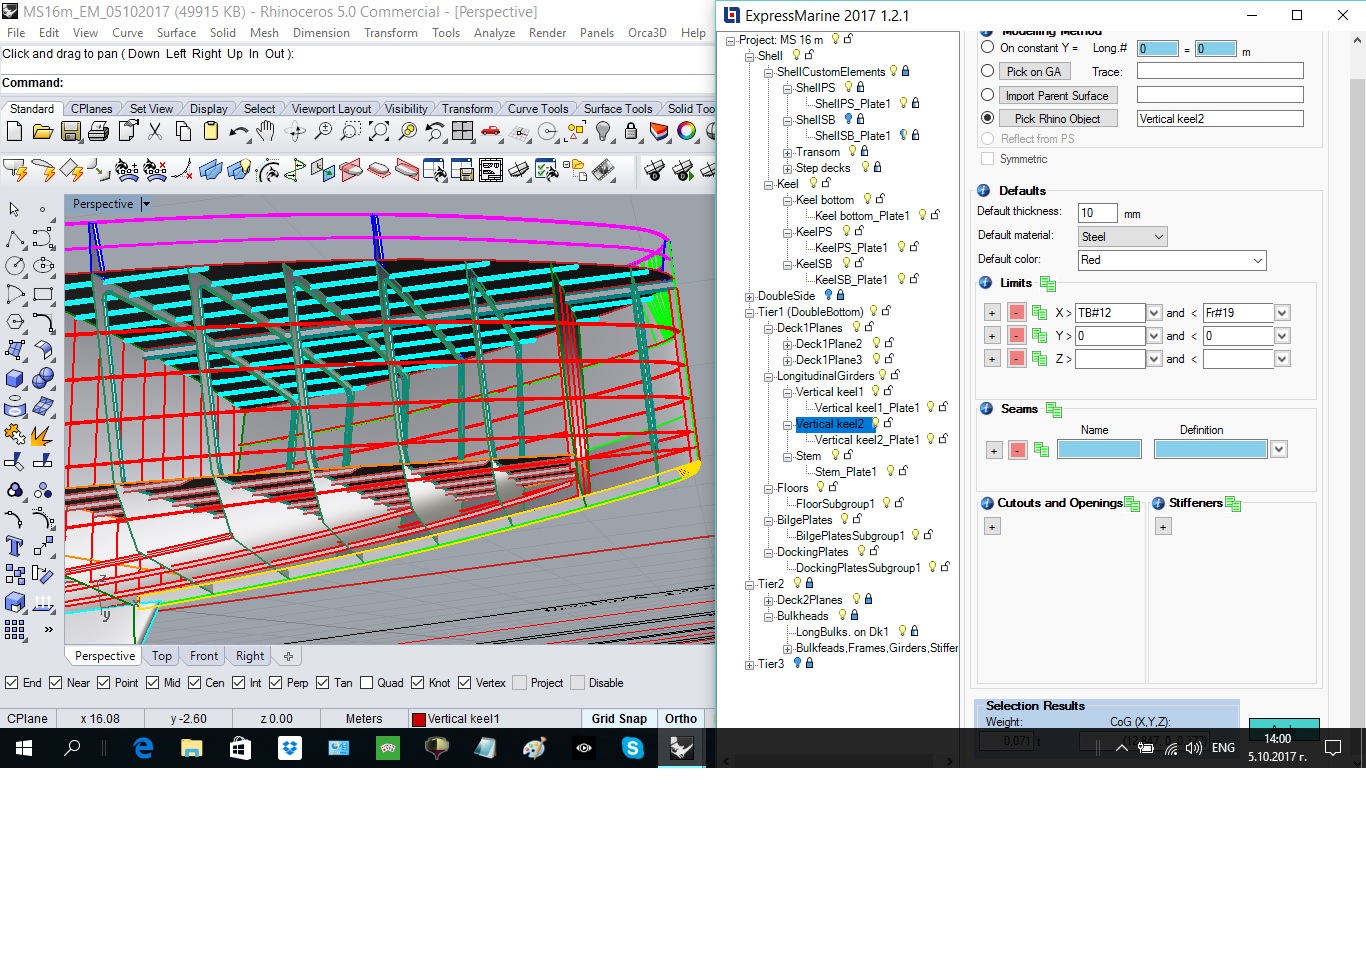Click the red minus button in X limits row
The image size is (1366, 960).
(x=1016, y=313)
